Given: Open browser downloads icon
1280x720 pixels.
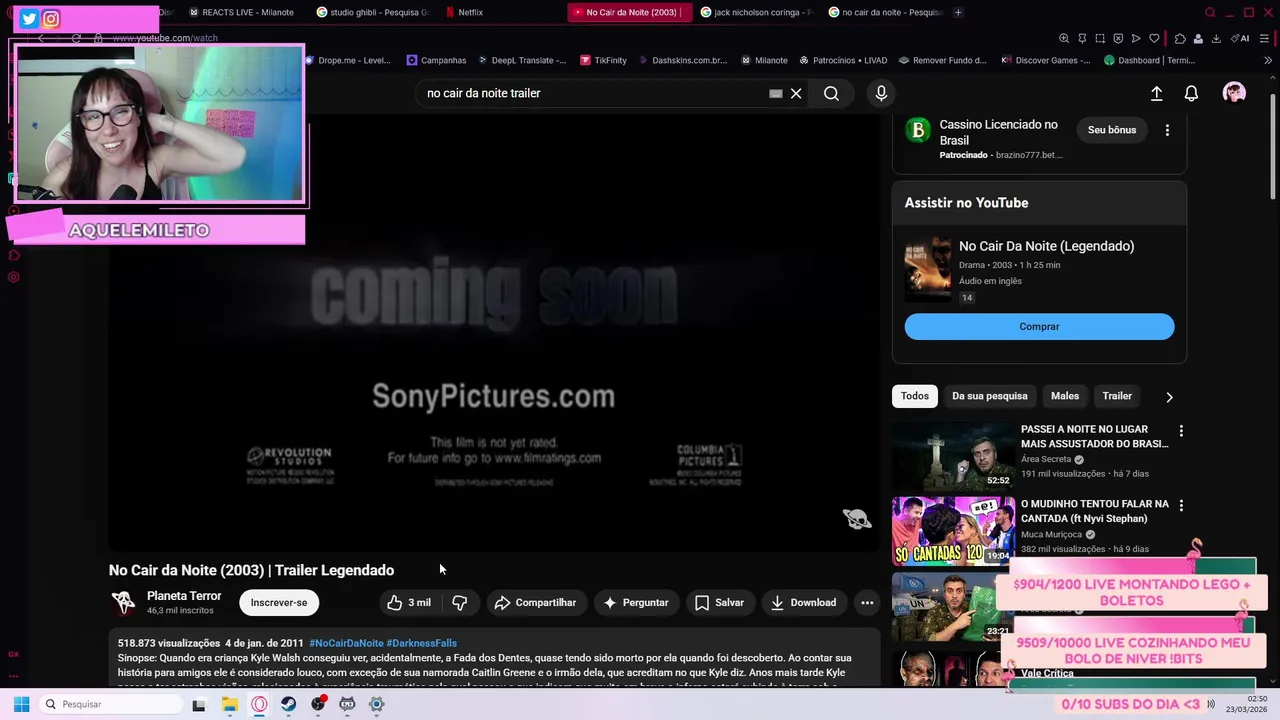Looking at the screenshot, I should coord(1216,38).
